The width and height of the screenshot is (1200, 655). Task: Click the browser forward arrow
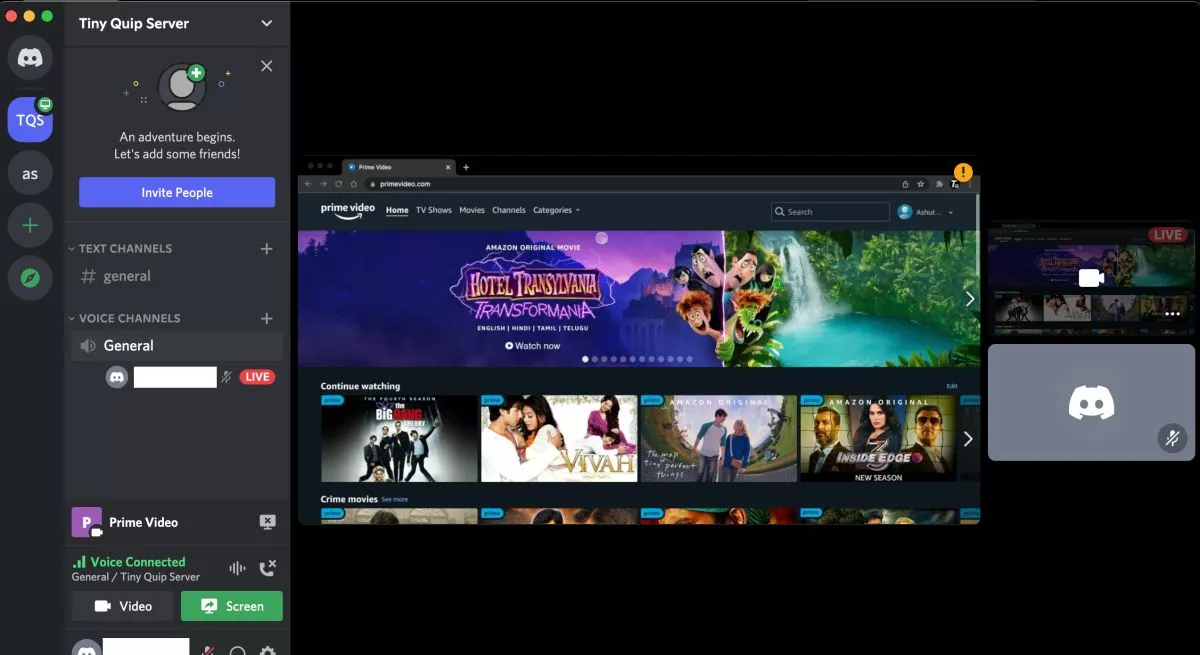[x=323, y=184]
